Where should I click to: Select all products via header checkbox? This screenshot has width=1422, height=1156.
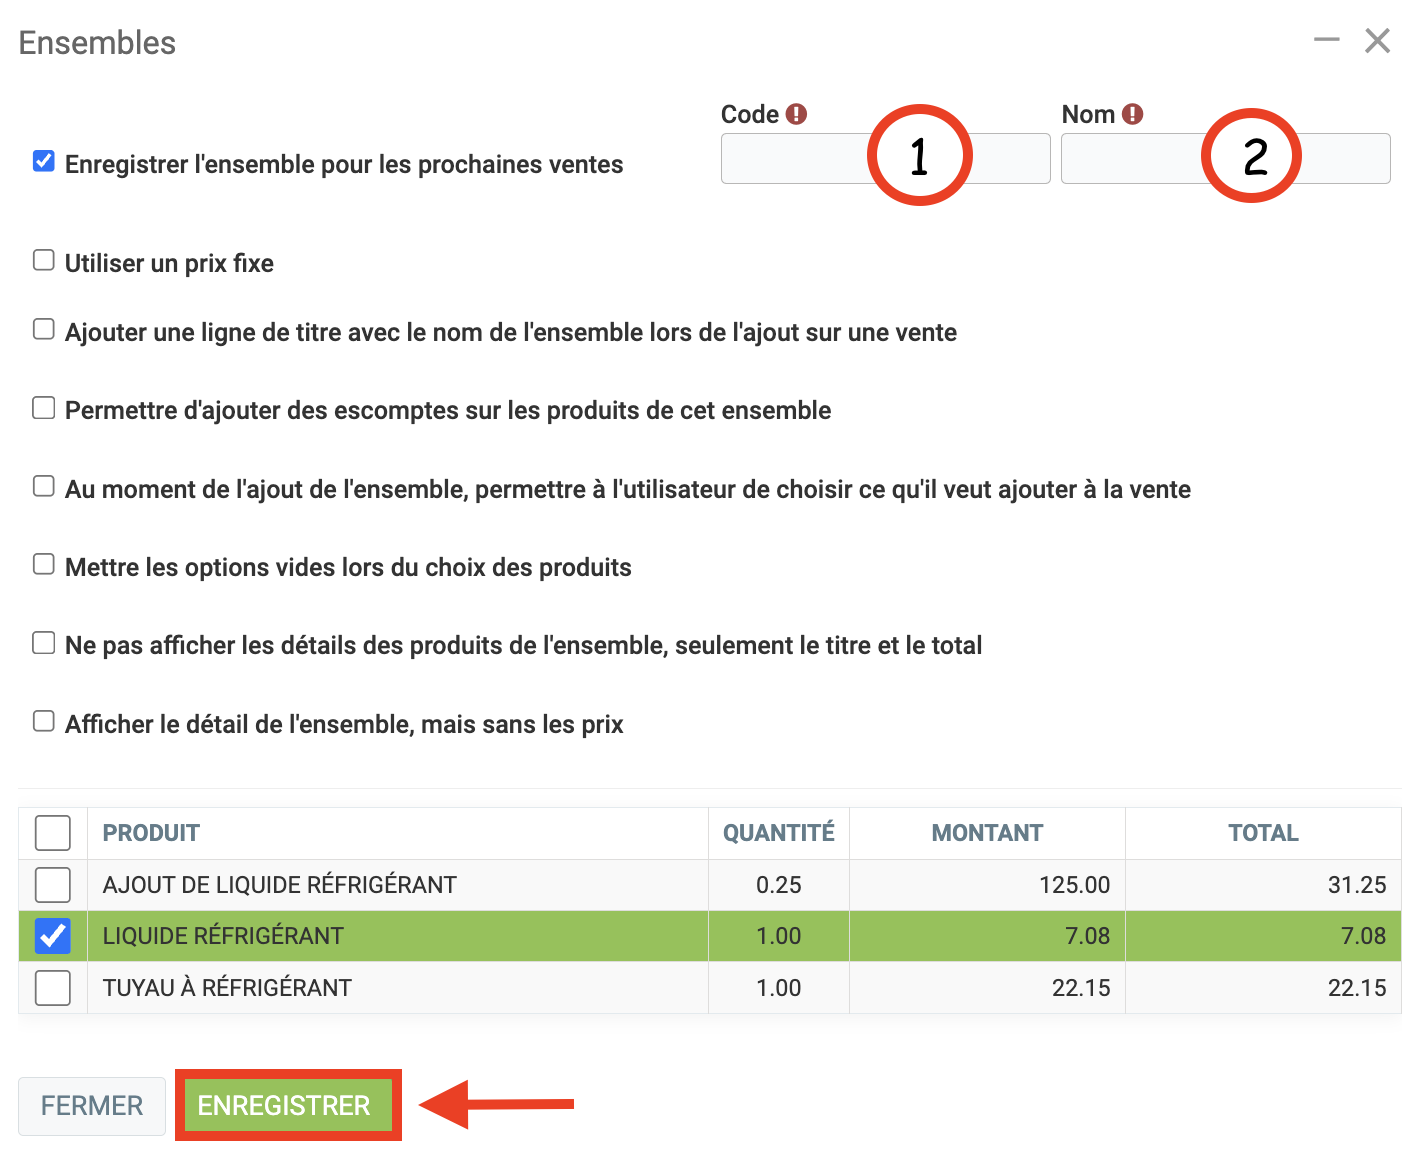53,833
